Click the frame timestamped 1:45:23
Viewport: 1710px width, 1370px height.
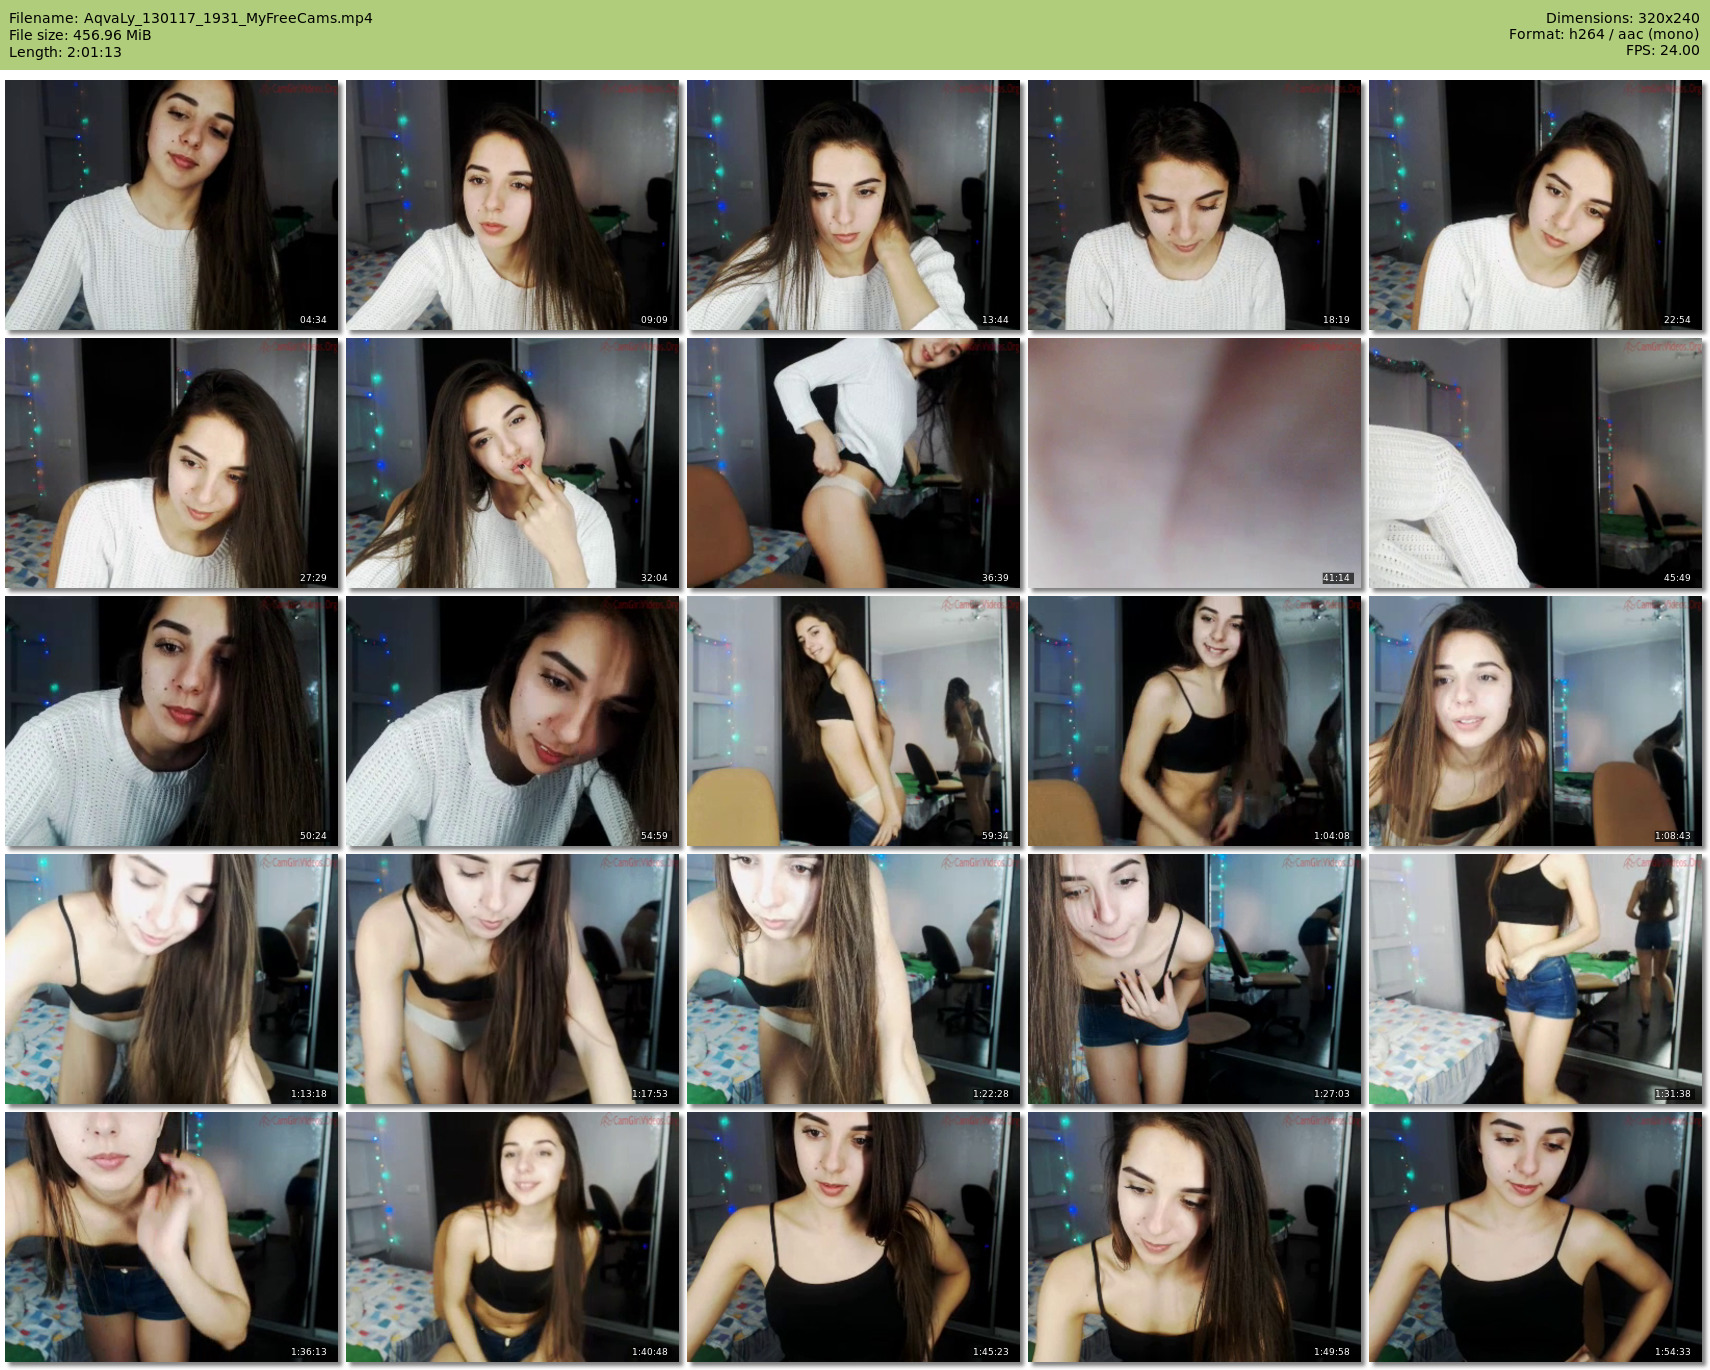click(x=854, y=1237)
